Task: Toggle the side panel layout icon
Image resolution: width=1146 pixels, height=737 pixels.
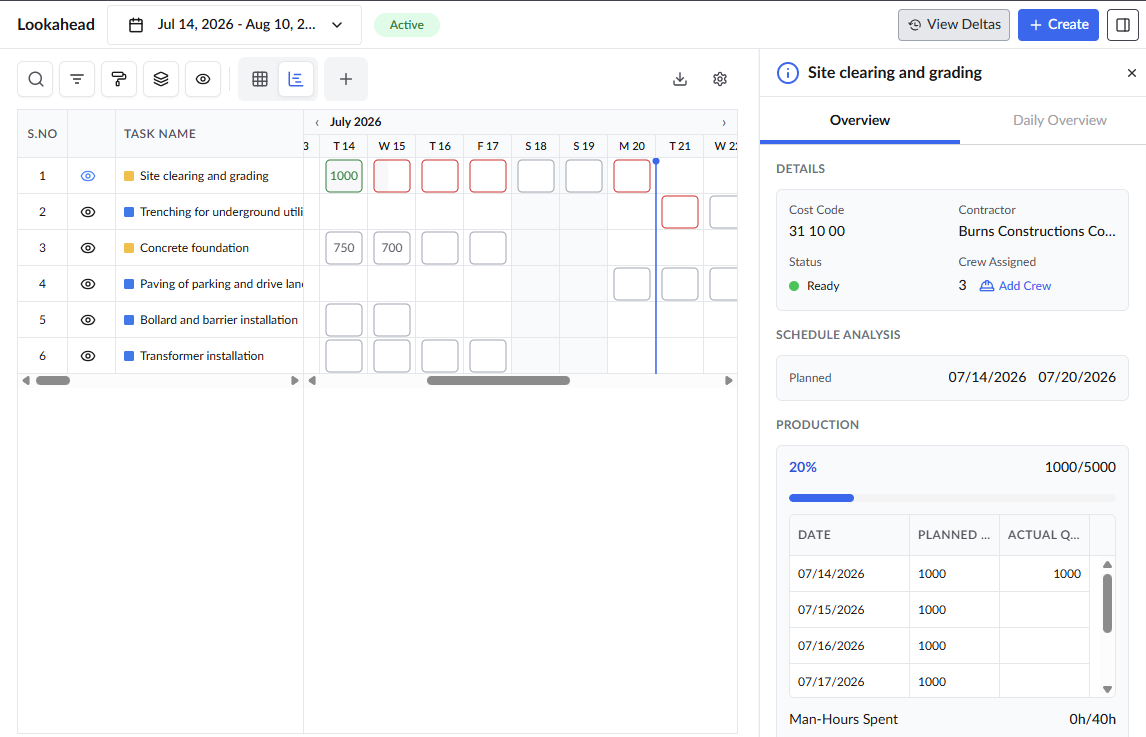Action: tap(1123, 25)
